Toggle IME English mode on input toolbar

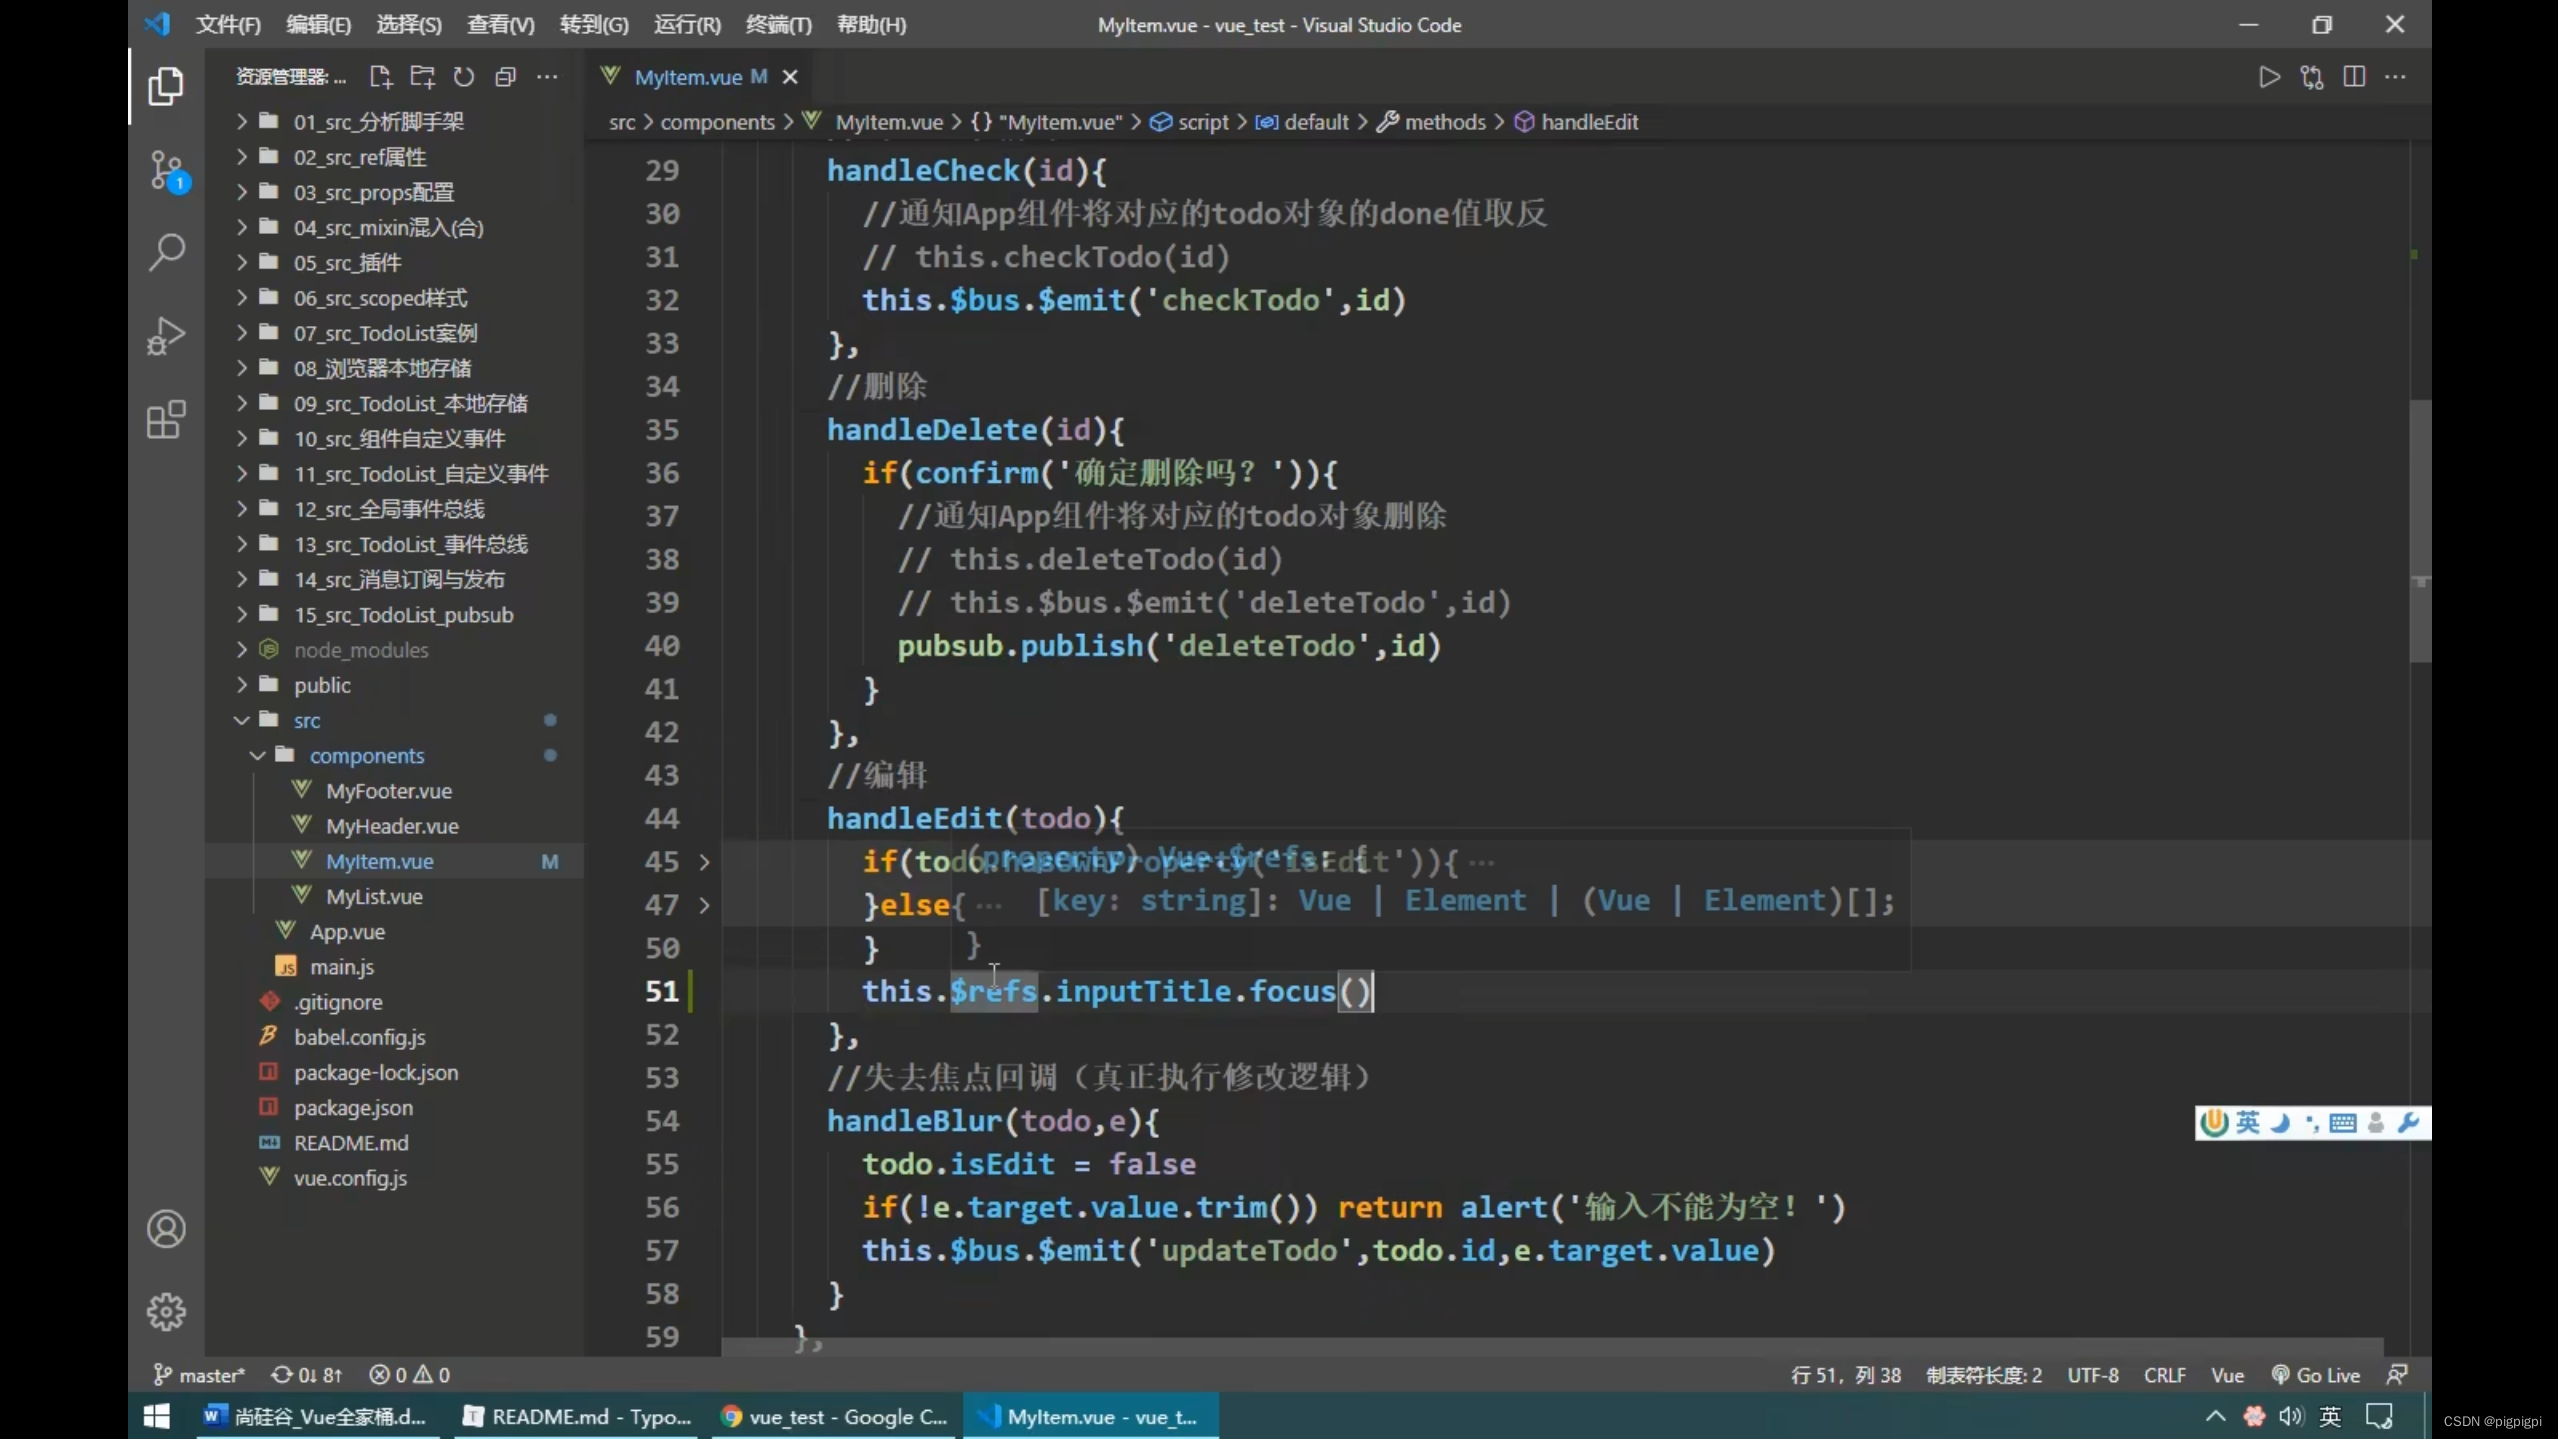(x=2247, y=1123)
